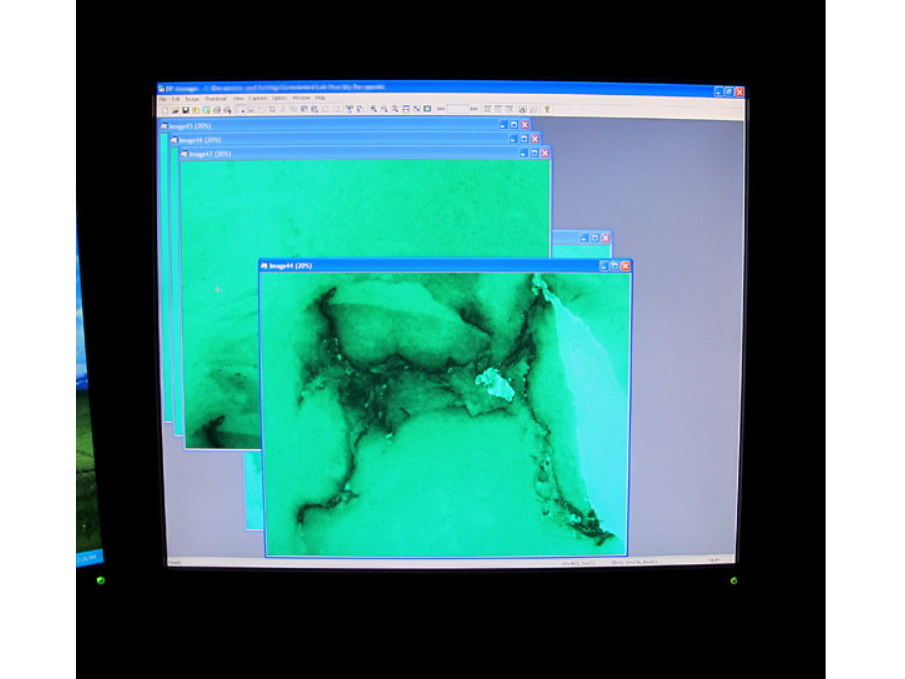Click the rectangle selection tool icon
The height and width of the screenshot is (679, 905).
click(x=241, y=109)
